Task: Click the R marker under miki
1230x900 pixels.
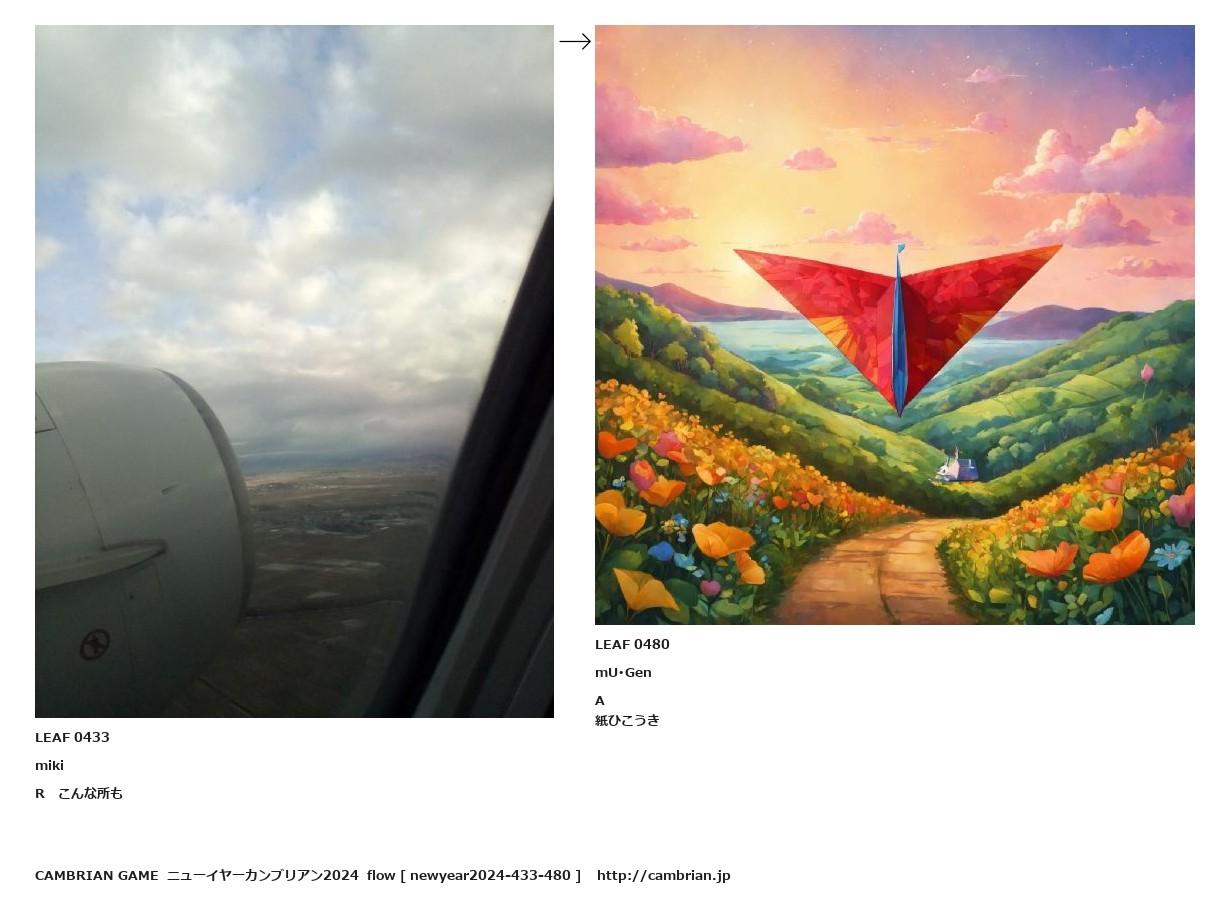Action: click(x=40, y=793)
